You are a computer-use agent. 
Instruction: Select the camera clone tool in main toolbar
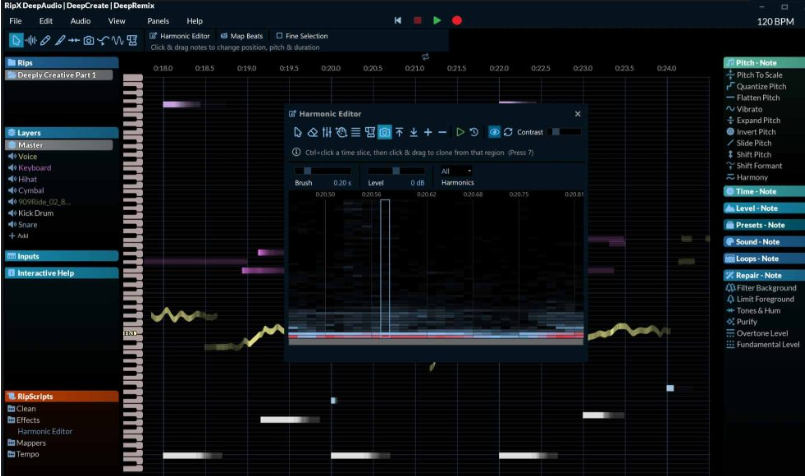tap(88, 40)
